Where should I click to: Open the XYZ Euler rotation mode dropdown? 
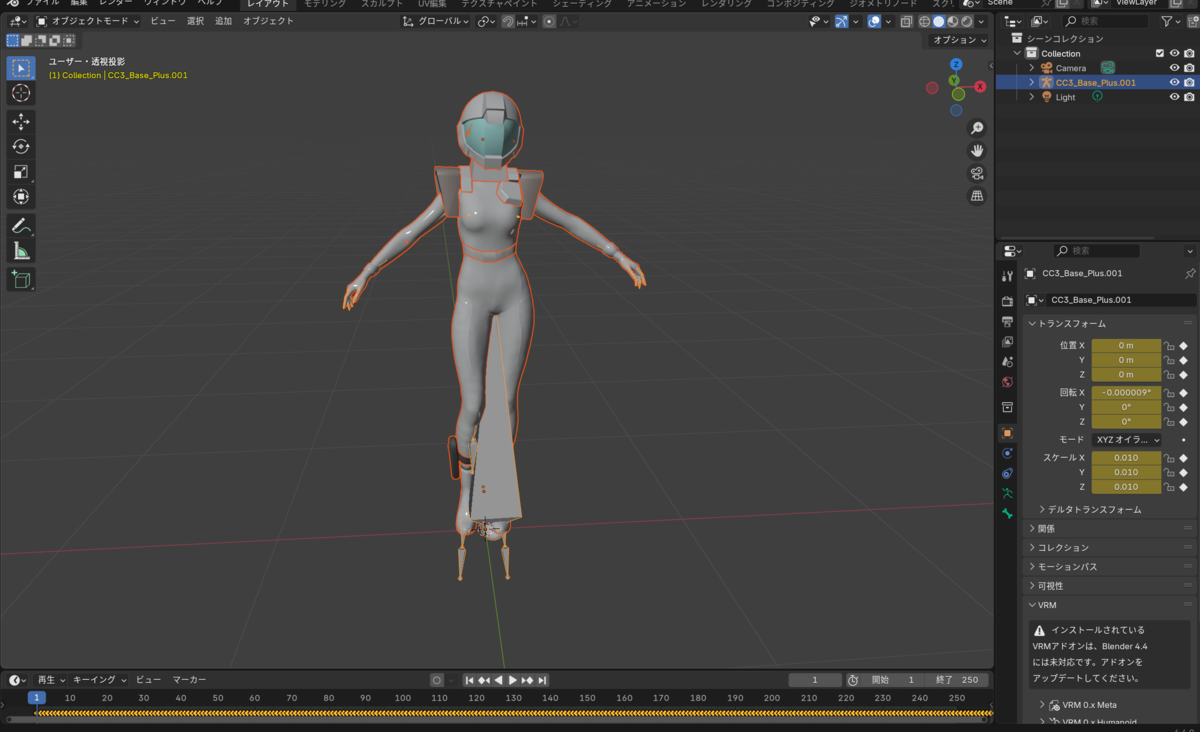(x=1127, y=440)
